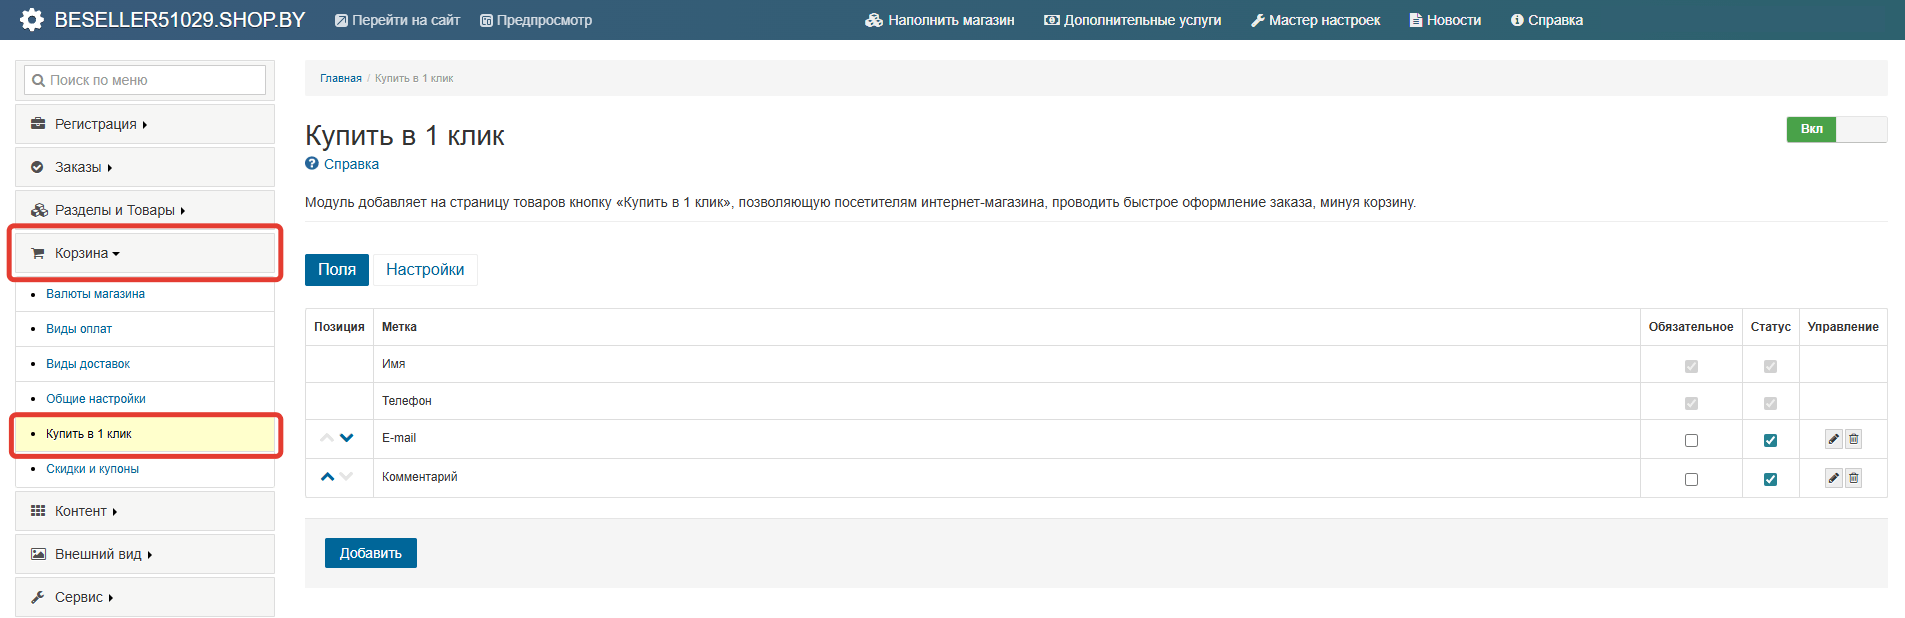This screenshot has width=1905, height=618.
Task: Click the cubes icon beside Разделы и Товары
Action: 39,210
